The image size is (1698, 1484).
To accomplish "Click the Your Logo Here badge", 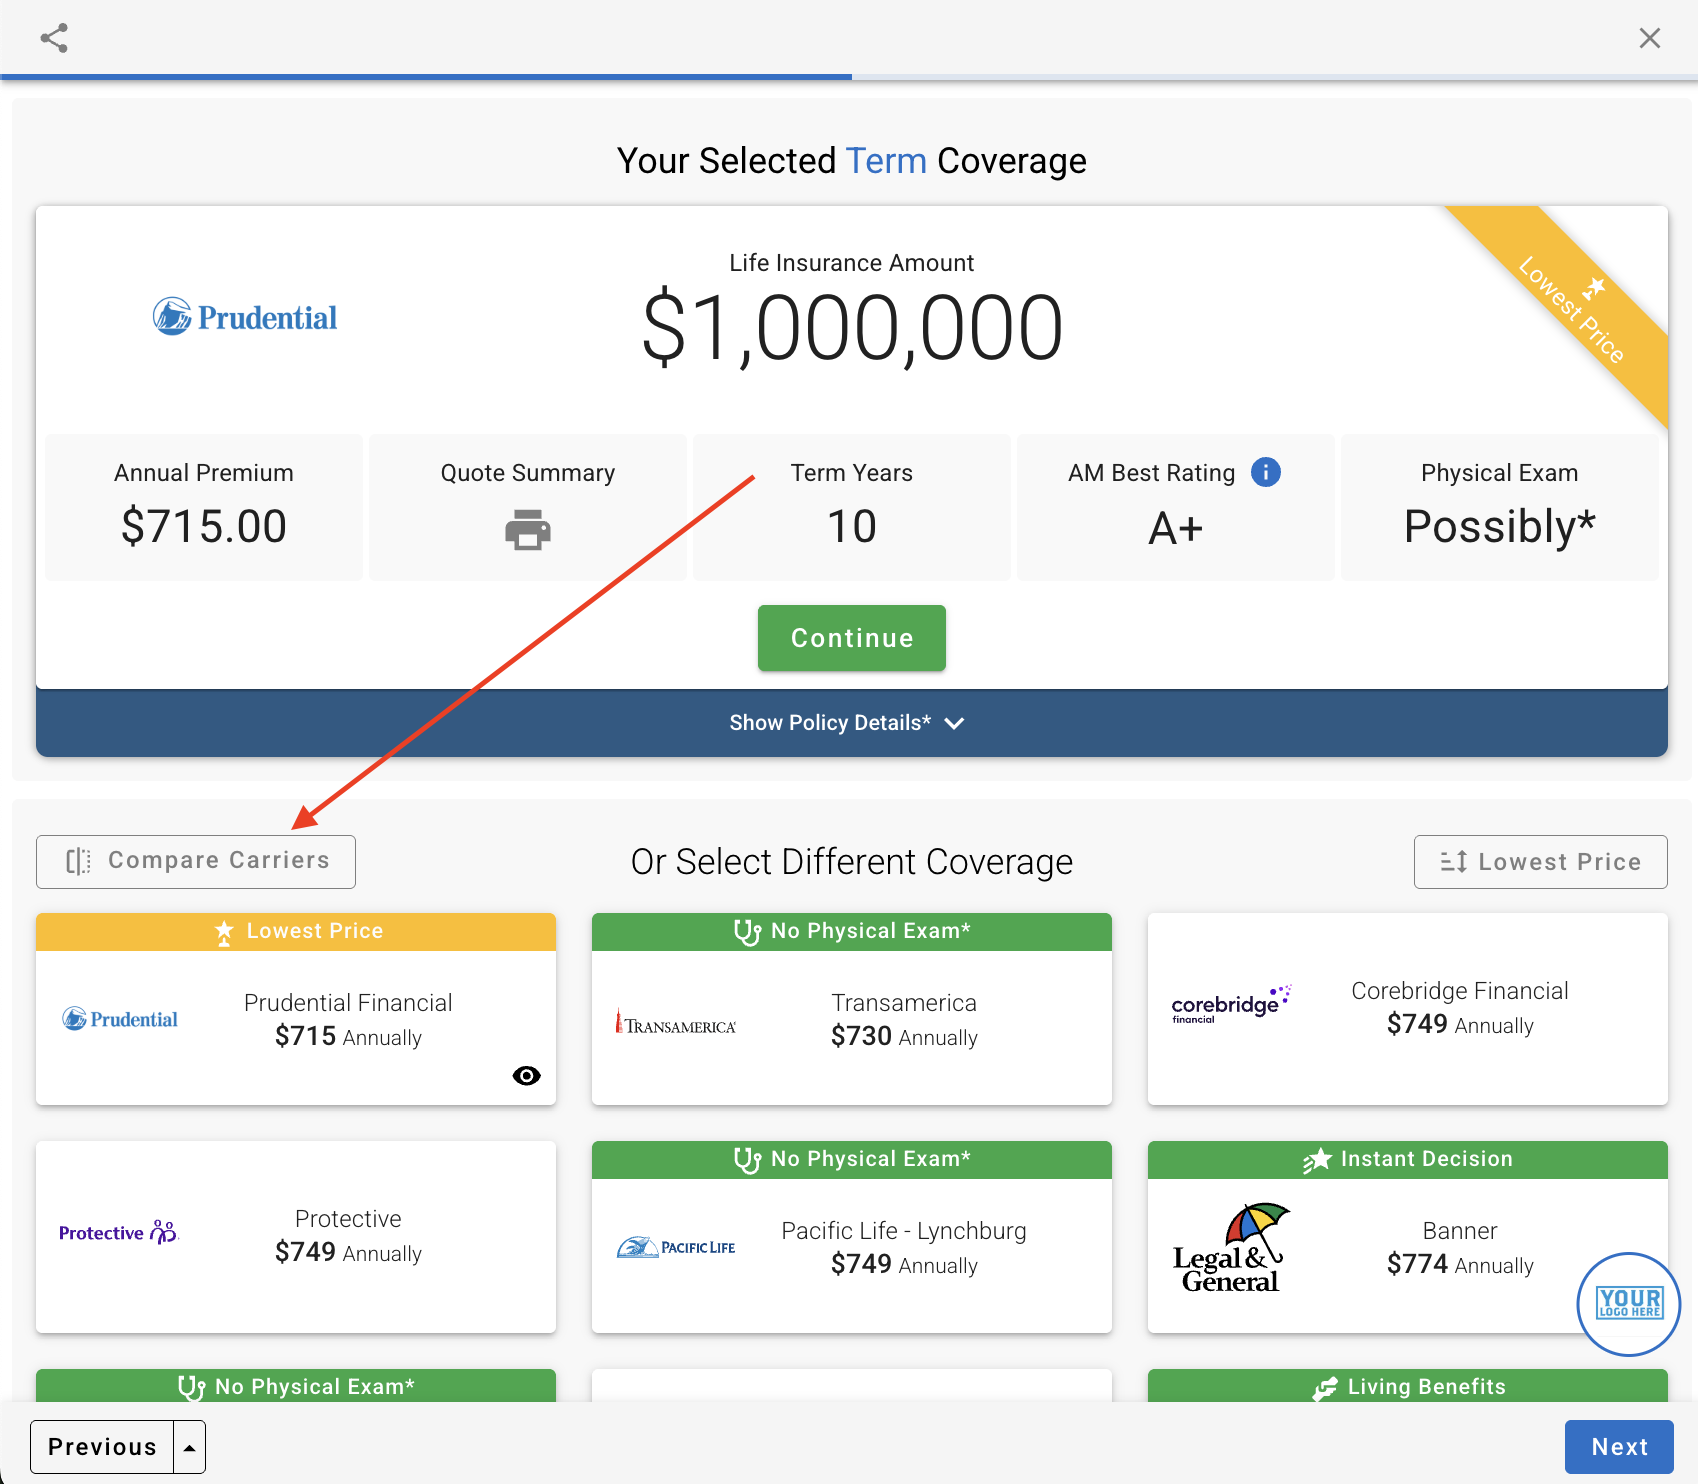I will pos(1629,1304).
